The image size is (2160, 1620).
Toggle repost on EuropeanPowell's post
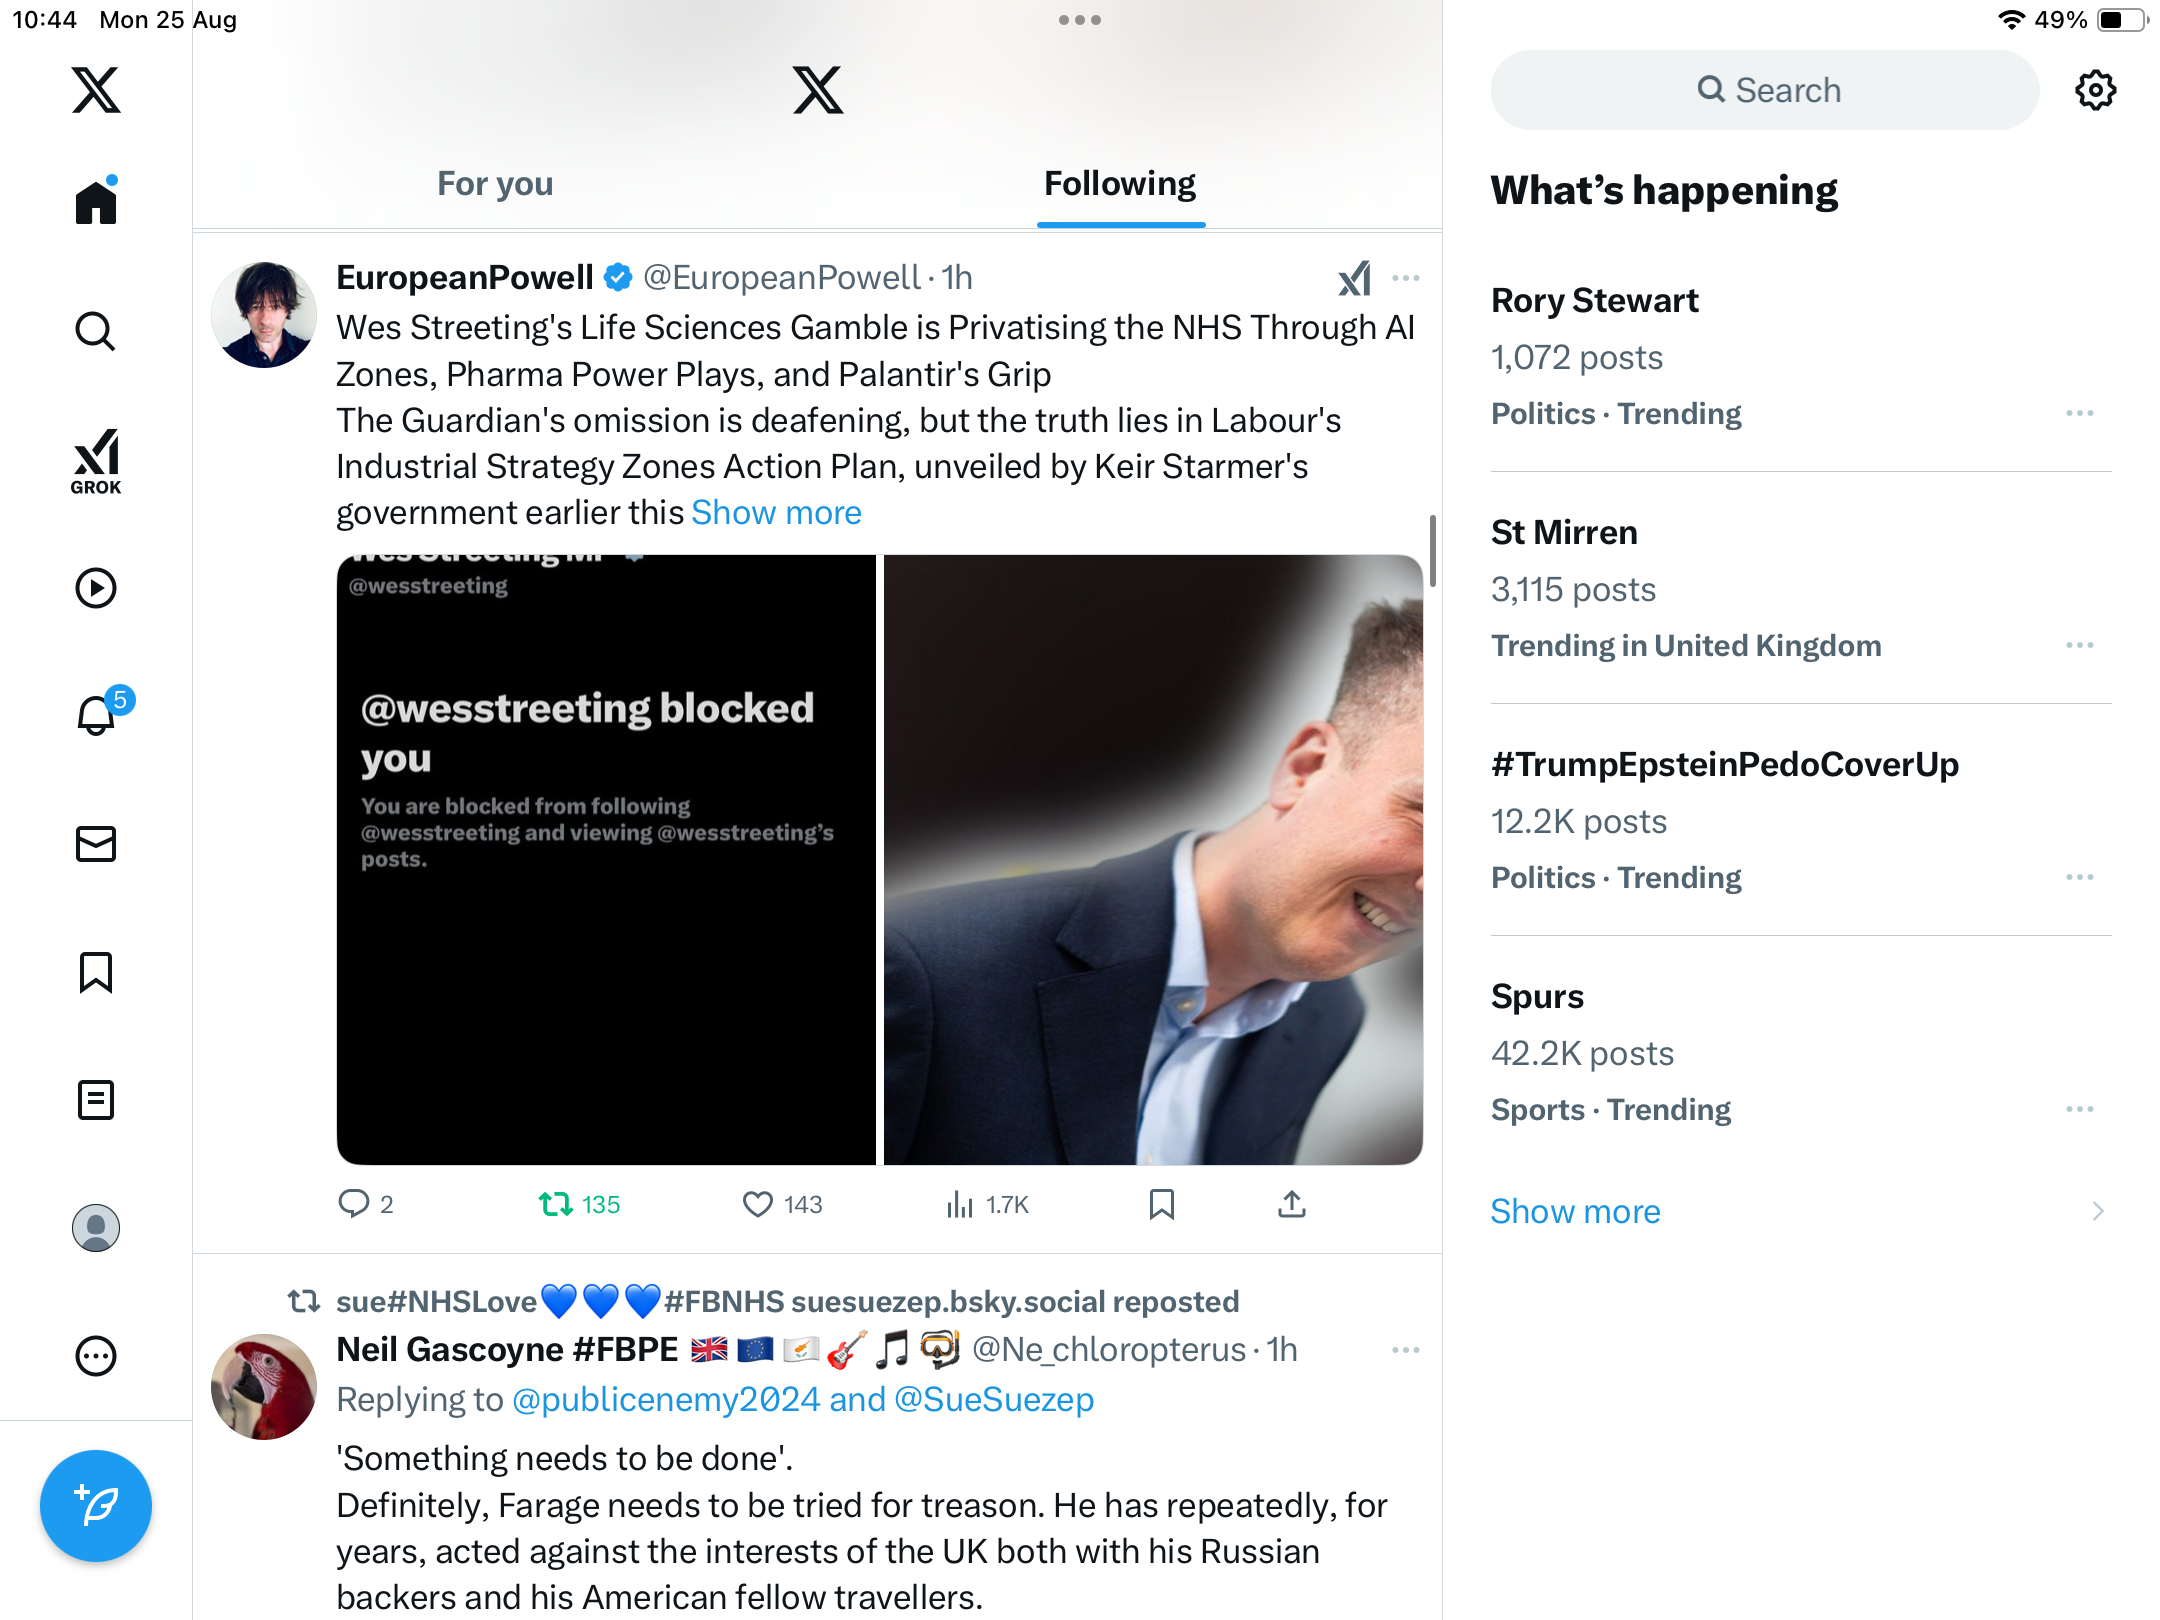click(556, 1204)
